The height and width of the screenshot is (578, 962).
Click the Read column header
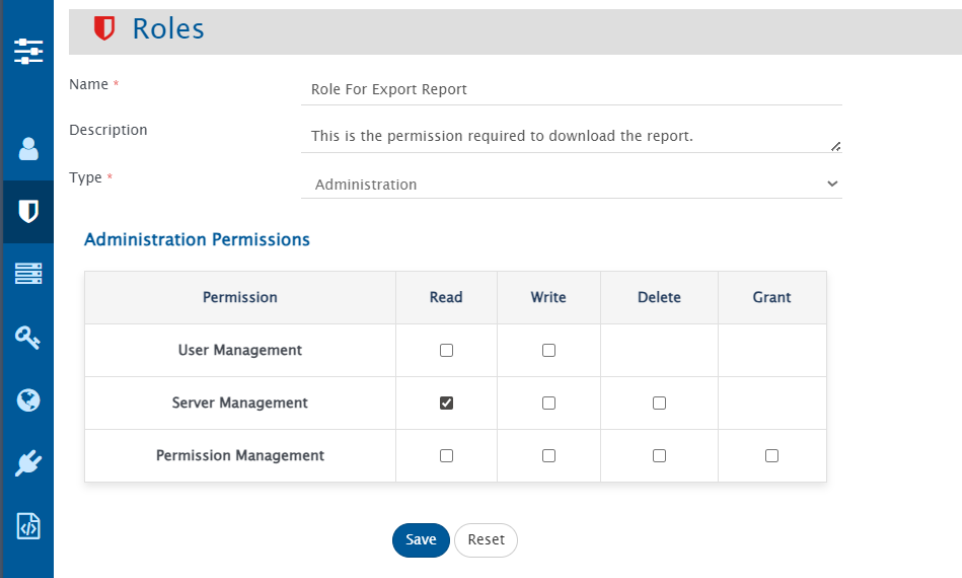pos(446,298)
